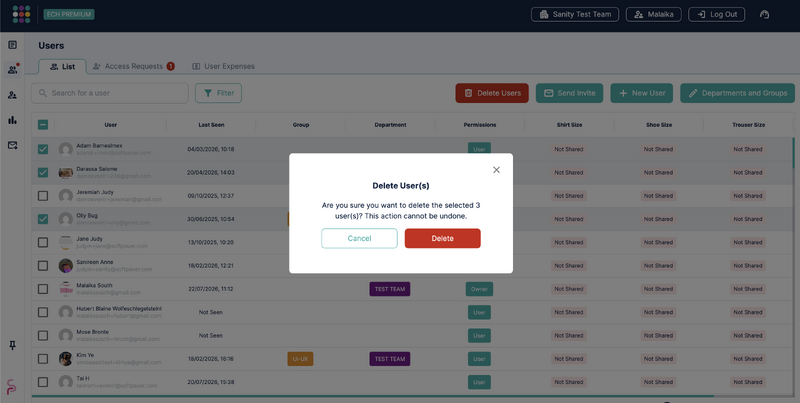Confirm with the red Delete button
The width and height of the screenshot is (800, 403).
pyautogui.click(x=442, y=238)
